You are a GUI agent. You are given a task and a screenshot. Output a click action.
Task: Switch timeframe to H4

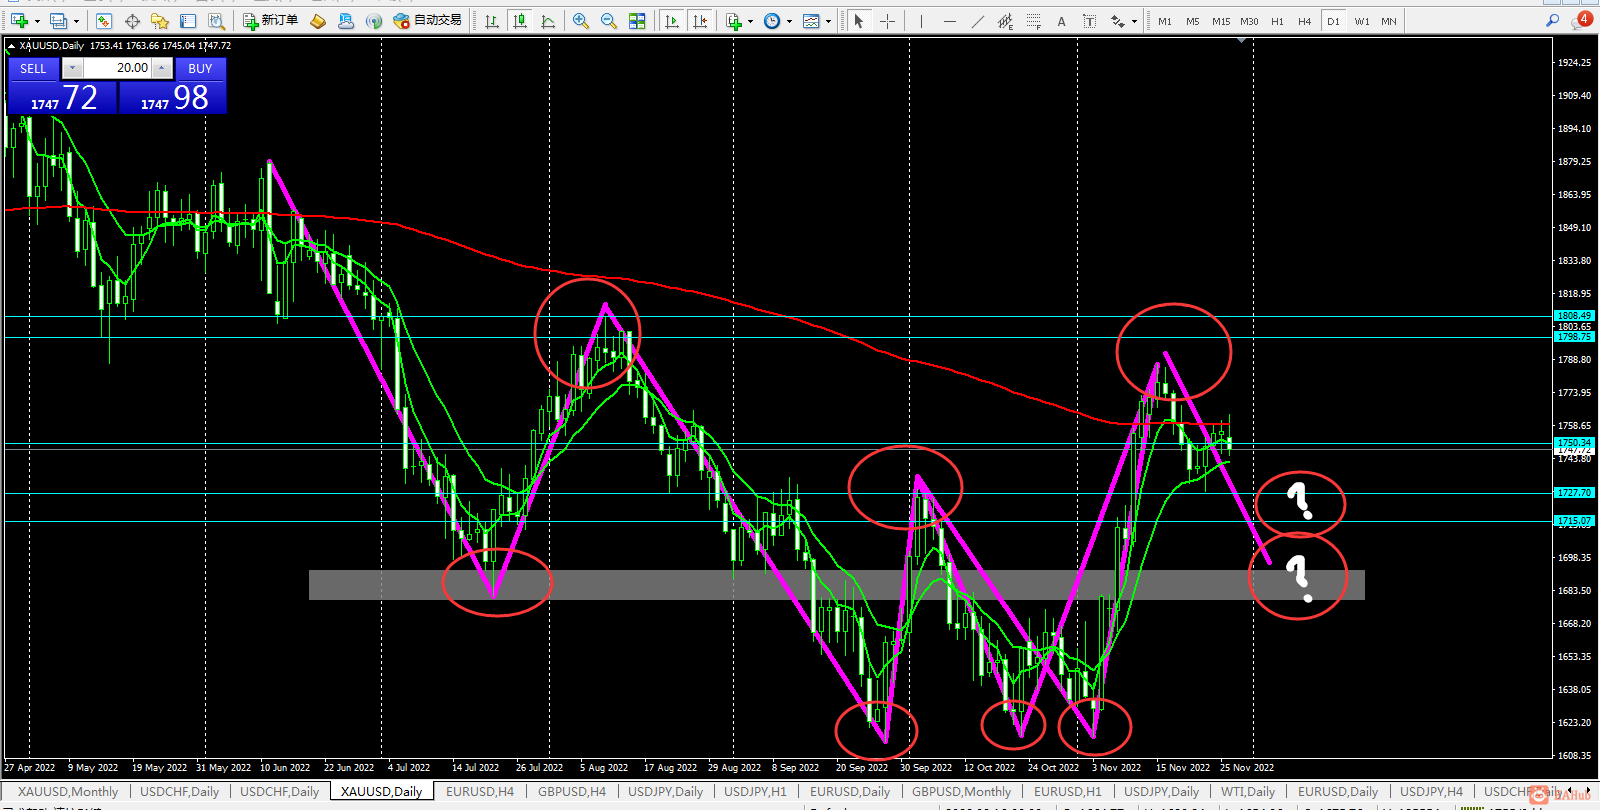point(1305,21)
